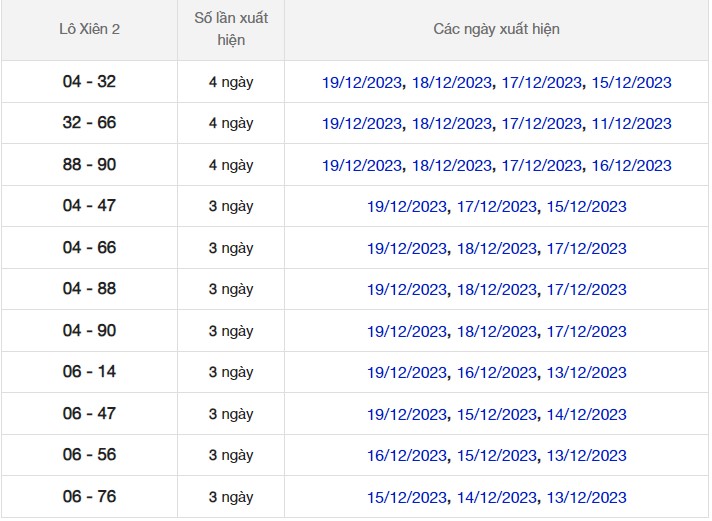The image size is (712, 521).
Task: Click the "Số lần xuất hiện" column header
Action: 231,29
